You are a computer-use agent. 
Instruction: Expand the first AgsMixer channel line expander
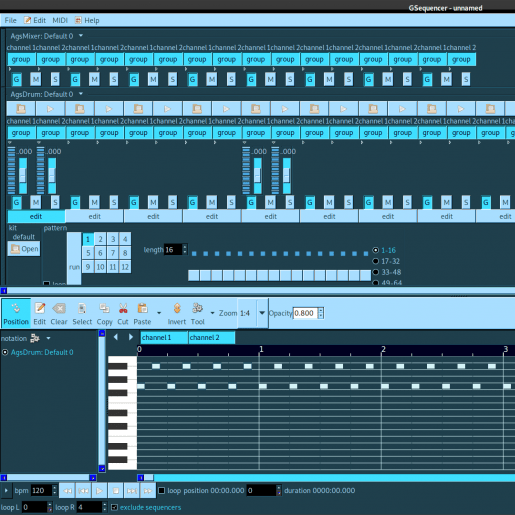[10, 69]
